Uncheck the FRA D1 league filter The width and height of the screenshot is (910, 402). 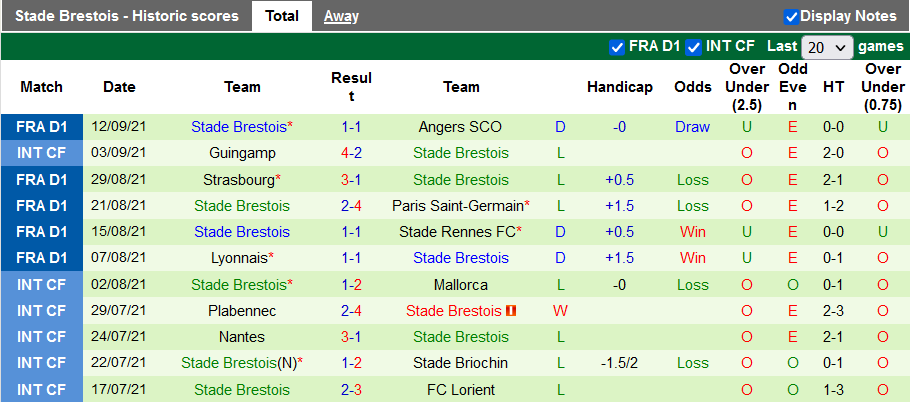click(x=617, y=47)
